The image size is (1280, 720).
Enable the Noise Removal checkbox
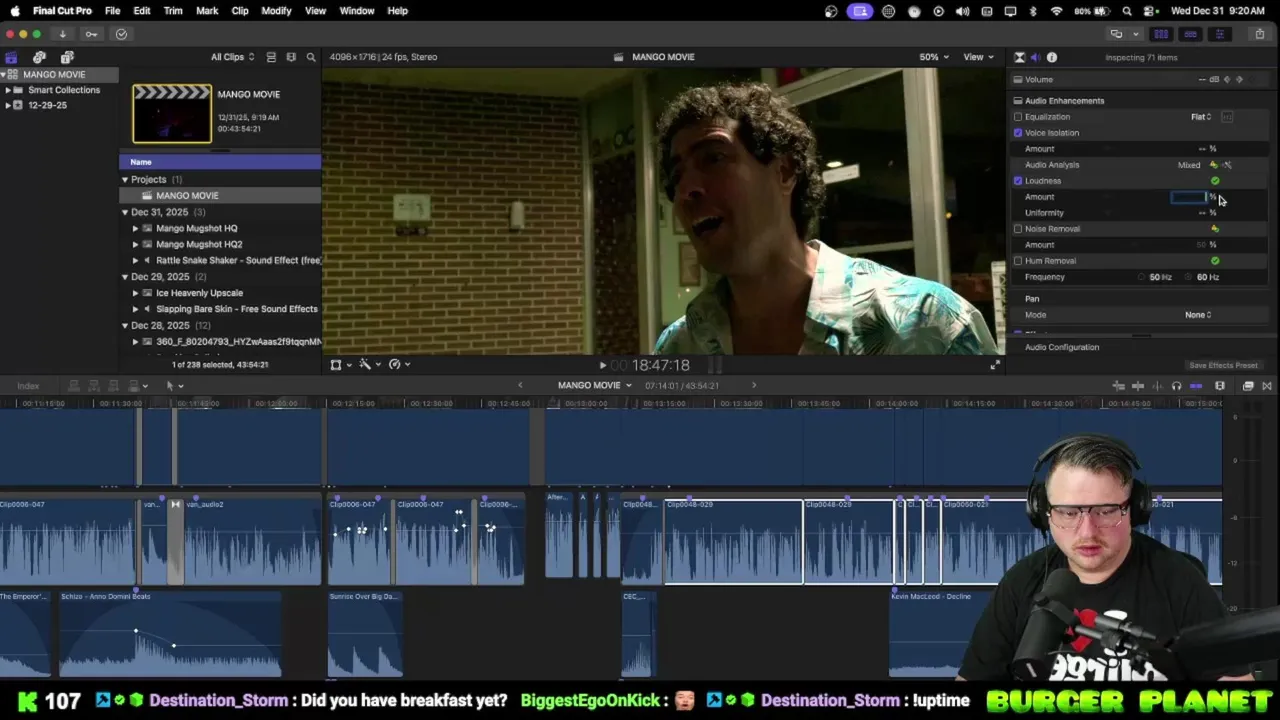point(1018,229)
